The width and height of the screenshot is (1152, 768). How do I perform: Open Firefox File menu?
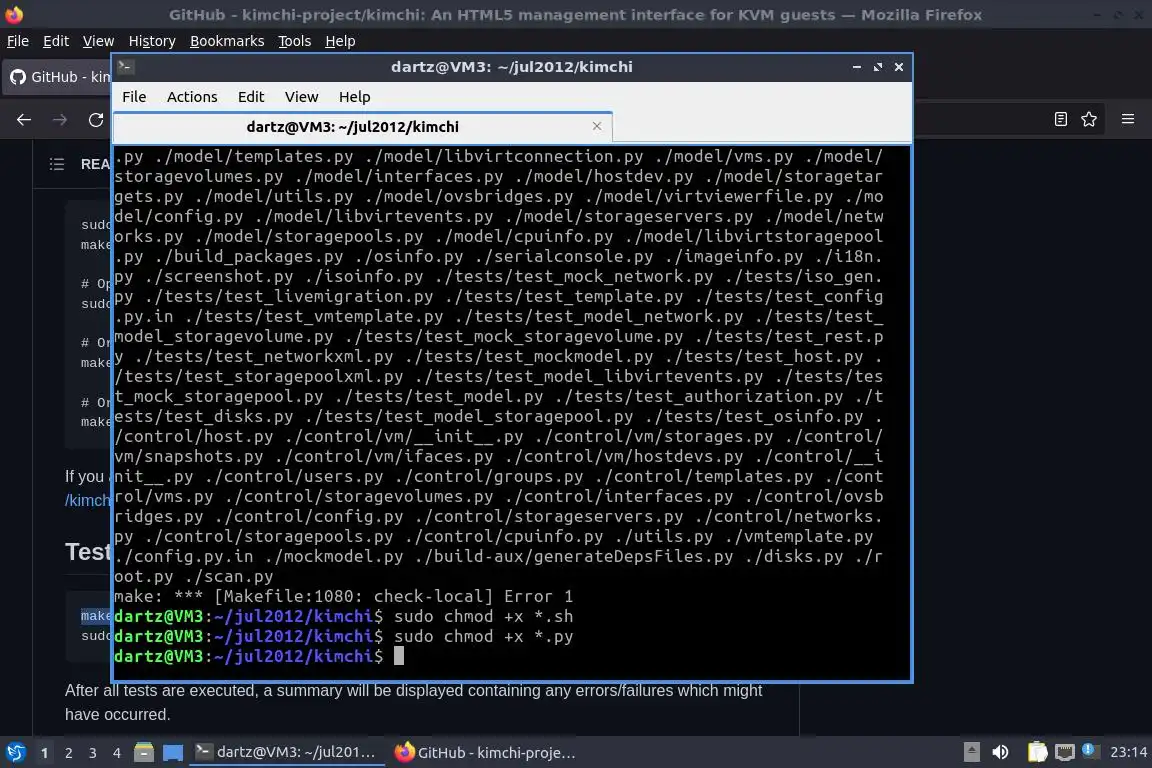pyautogui.click(x=18, y=41)
